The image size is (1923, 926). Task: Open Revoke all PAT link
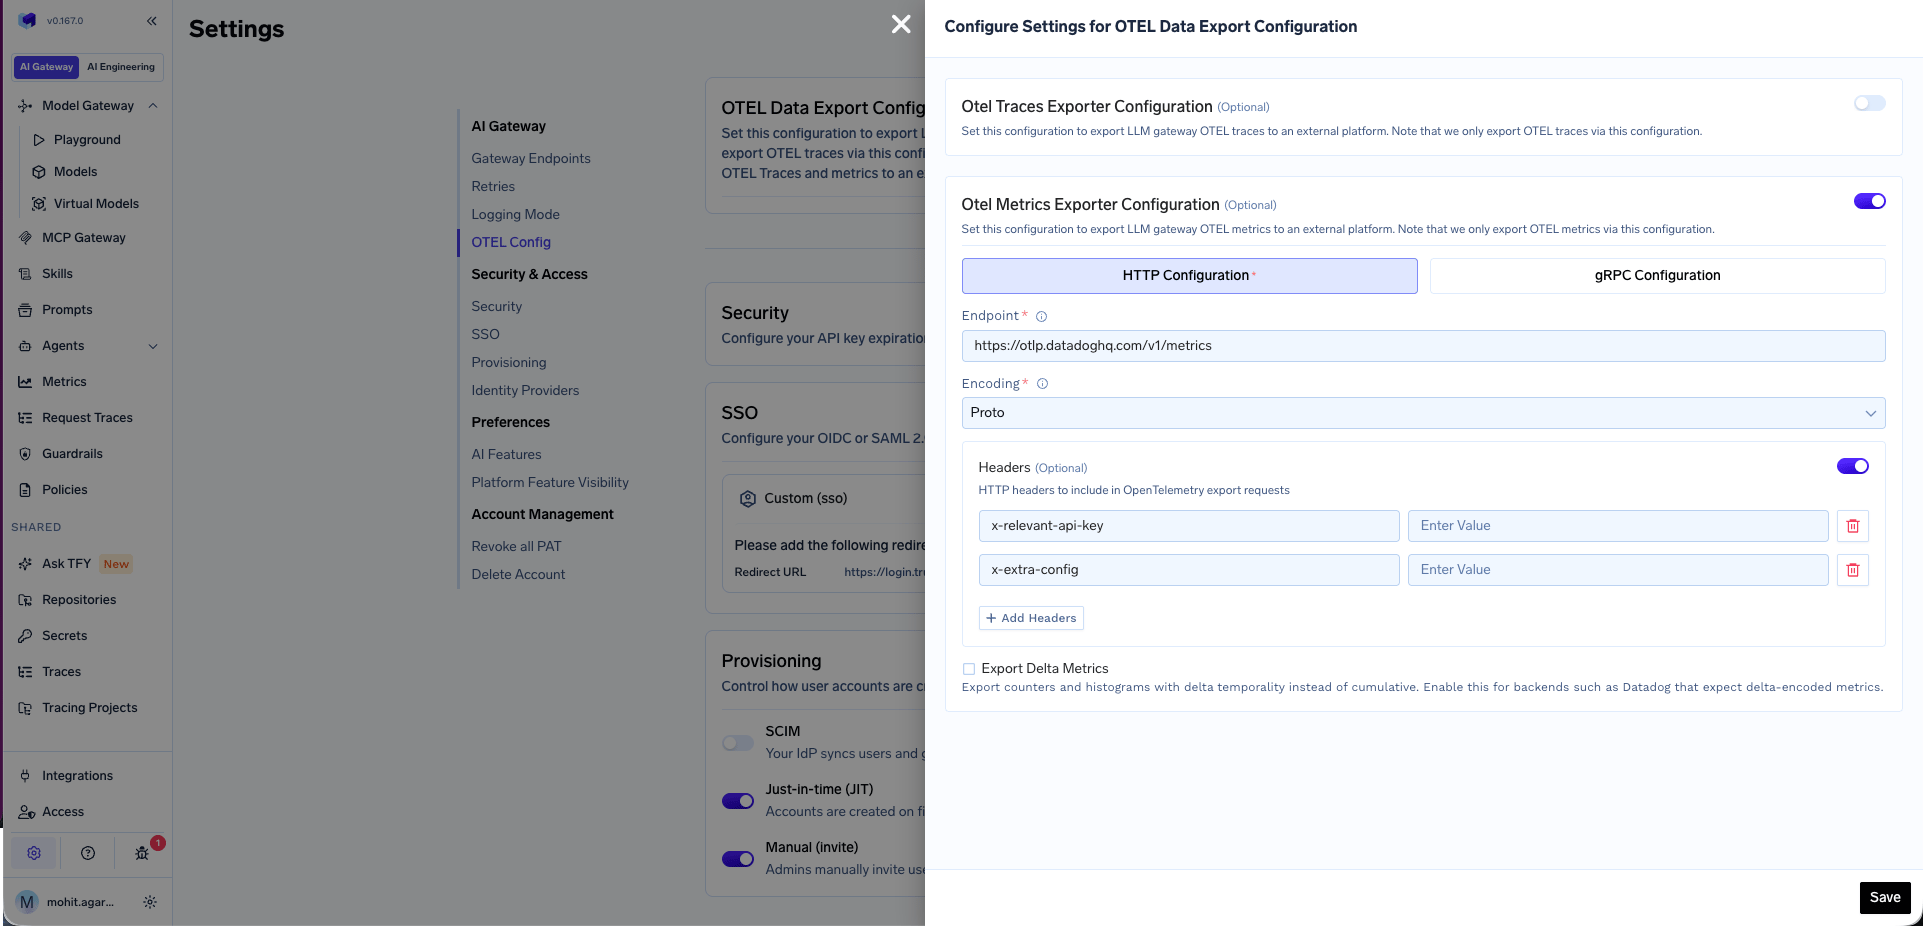(516, 546)
